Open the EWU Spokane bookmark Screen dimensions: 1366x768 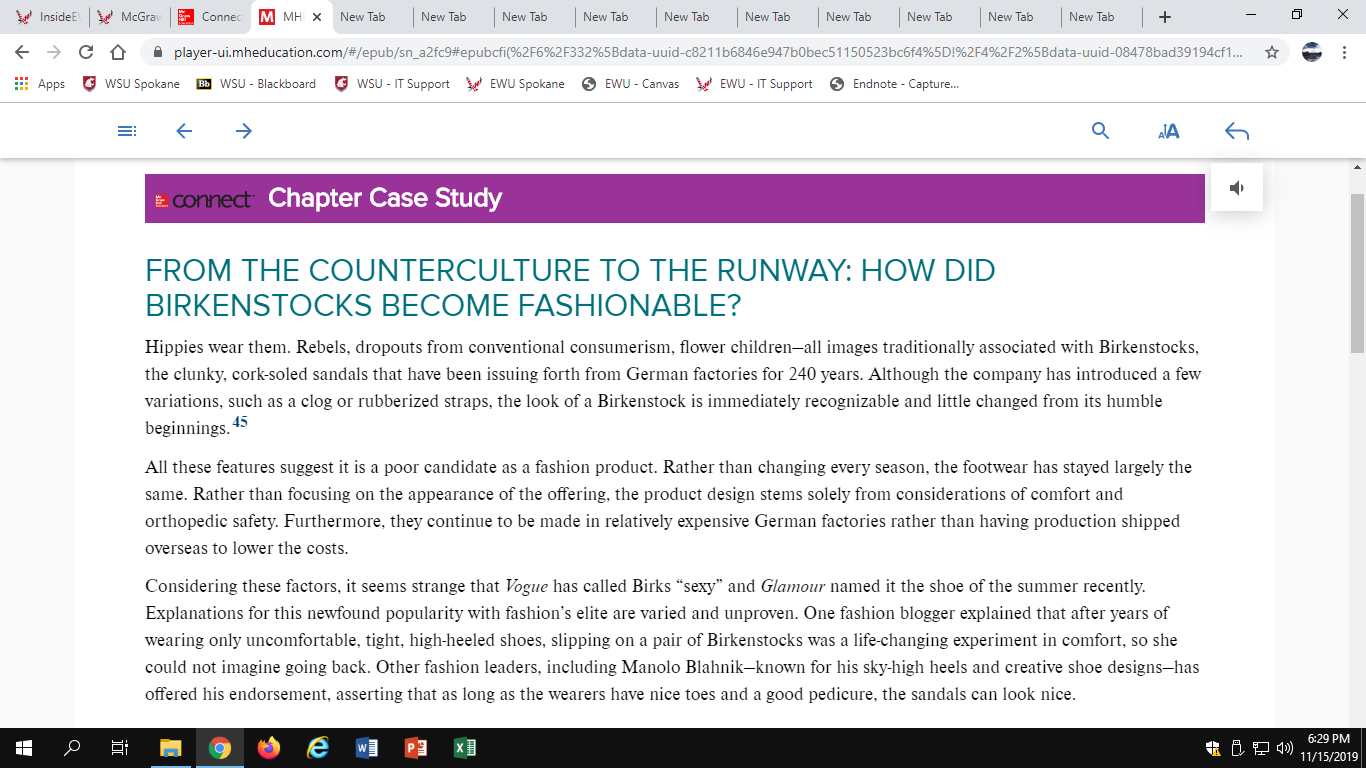pyautogui.click(x=515, y=84)
